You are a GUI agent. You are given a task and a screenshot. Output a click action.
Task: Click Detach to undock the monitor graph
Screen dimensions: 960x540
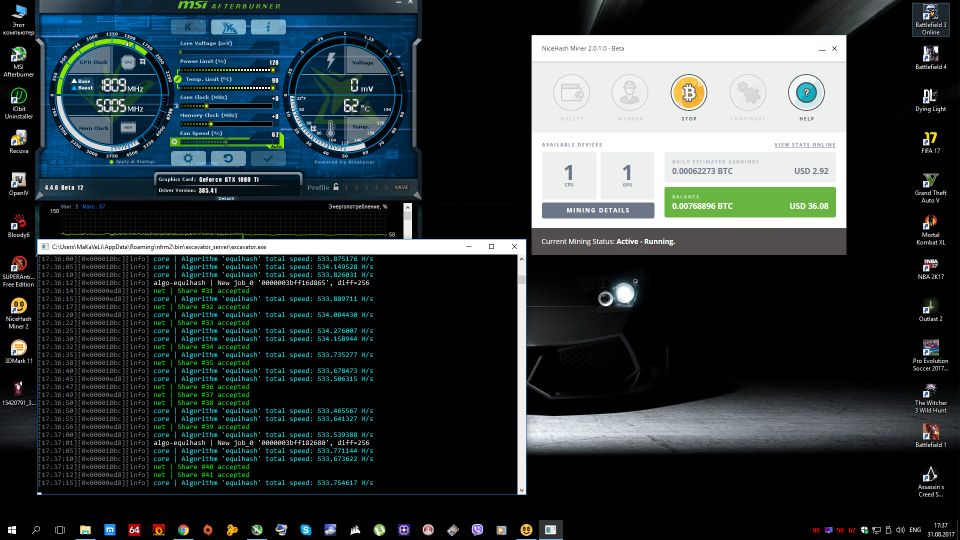coord(226,198)
